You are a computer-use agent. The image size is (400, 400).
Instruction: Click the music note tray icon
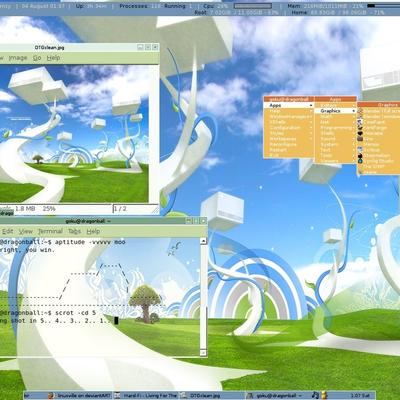tap(315, 395)
